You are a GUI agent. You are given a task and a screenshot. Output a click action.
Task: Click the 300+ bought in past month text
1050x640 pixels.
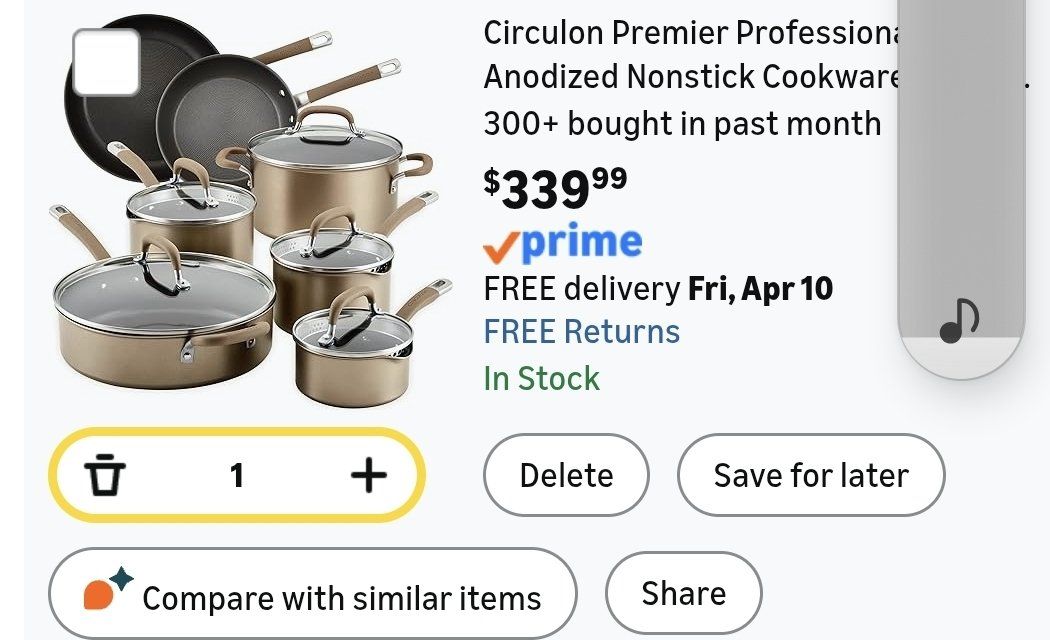coord(681,124)
